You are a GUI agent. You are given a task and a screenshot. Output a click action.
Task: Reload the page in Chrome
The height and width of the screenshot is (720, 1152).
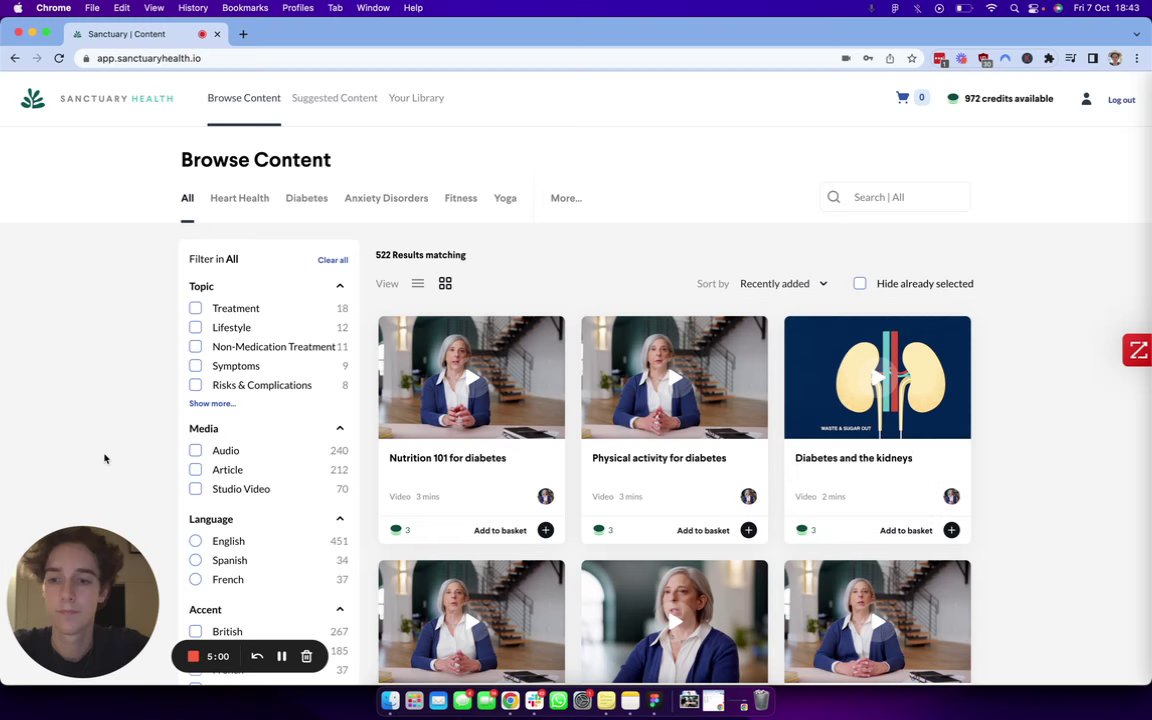click(60, 58)
